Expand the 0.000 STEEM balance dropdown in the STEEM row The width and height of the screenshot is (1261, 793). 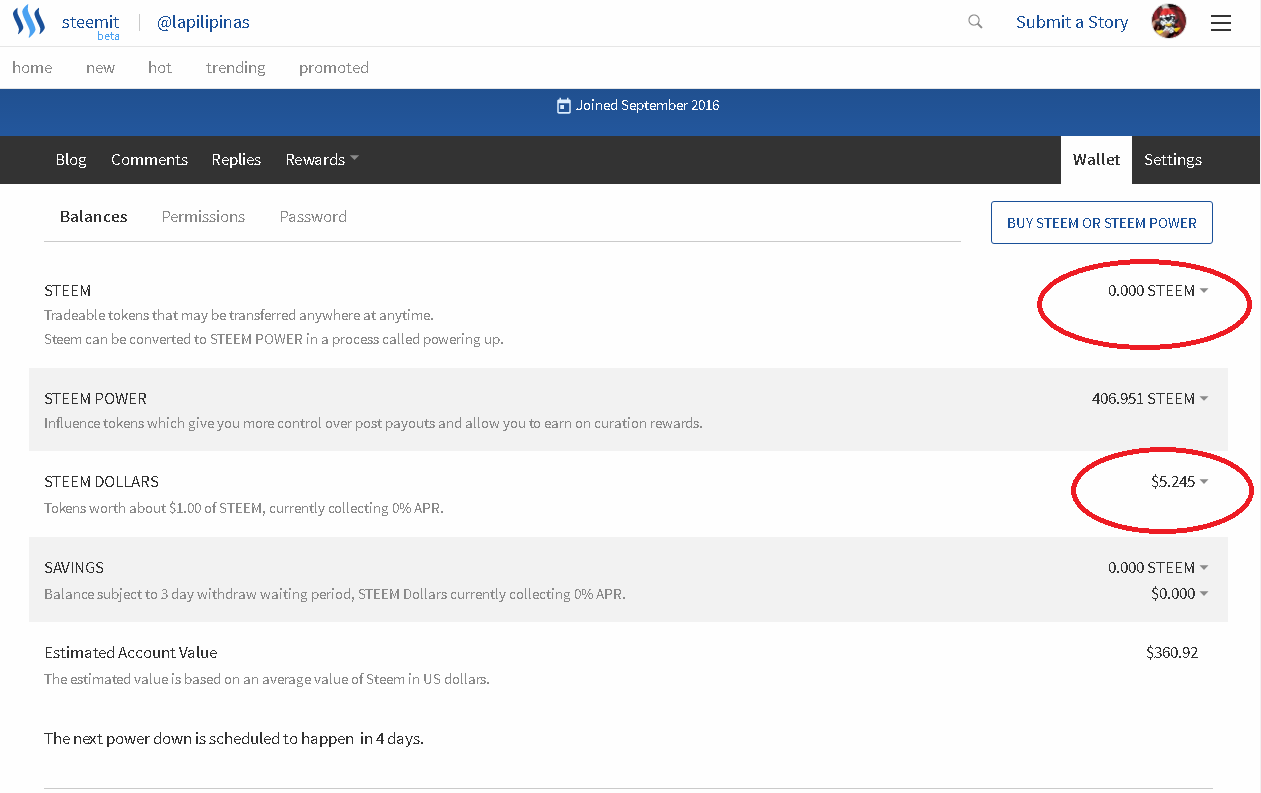click(x=1158, y=291)
